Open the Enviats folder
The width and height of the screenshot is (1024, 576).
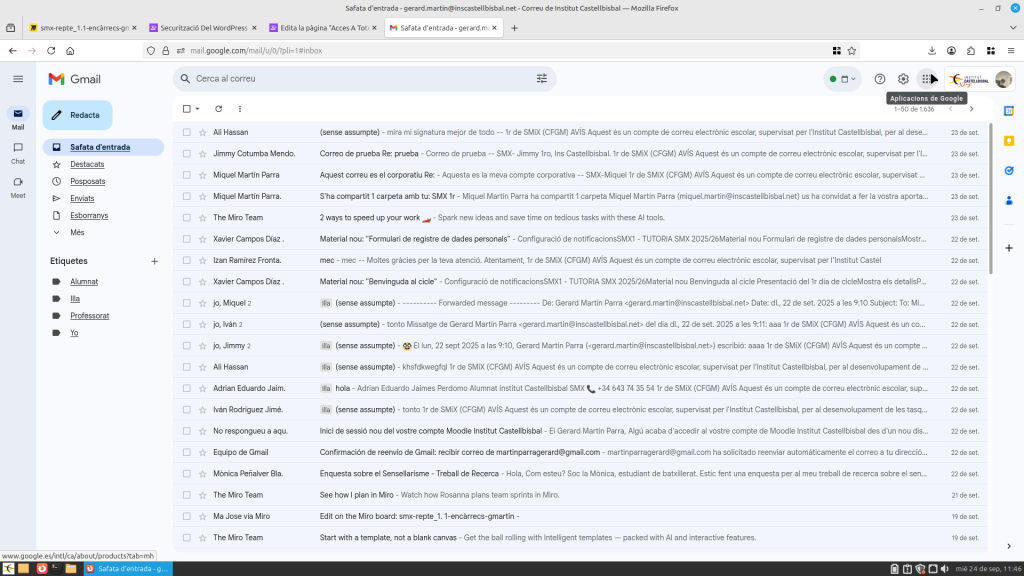82,198
